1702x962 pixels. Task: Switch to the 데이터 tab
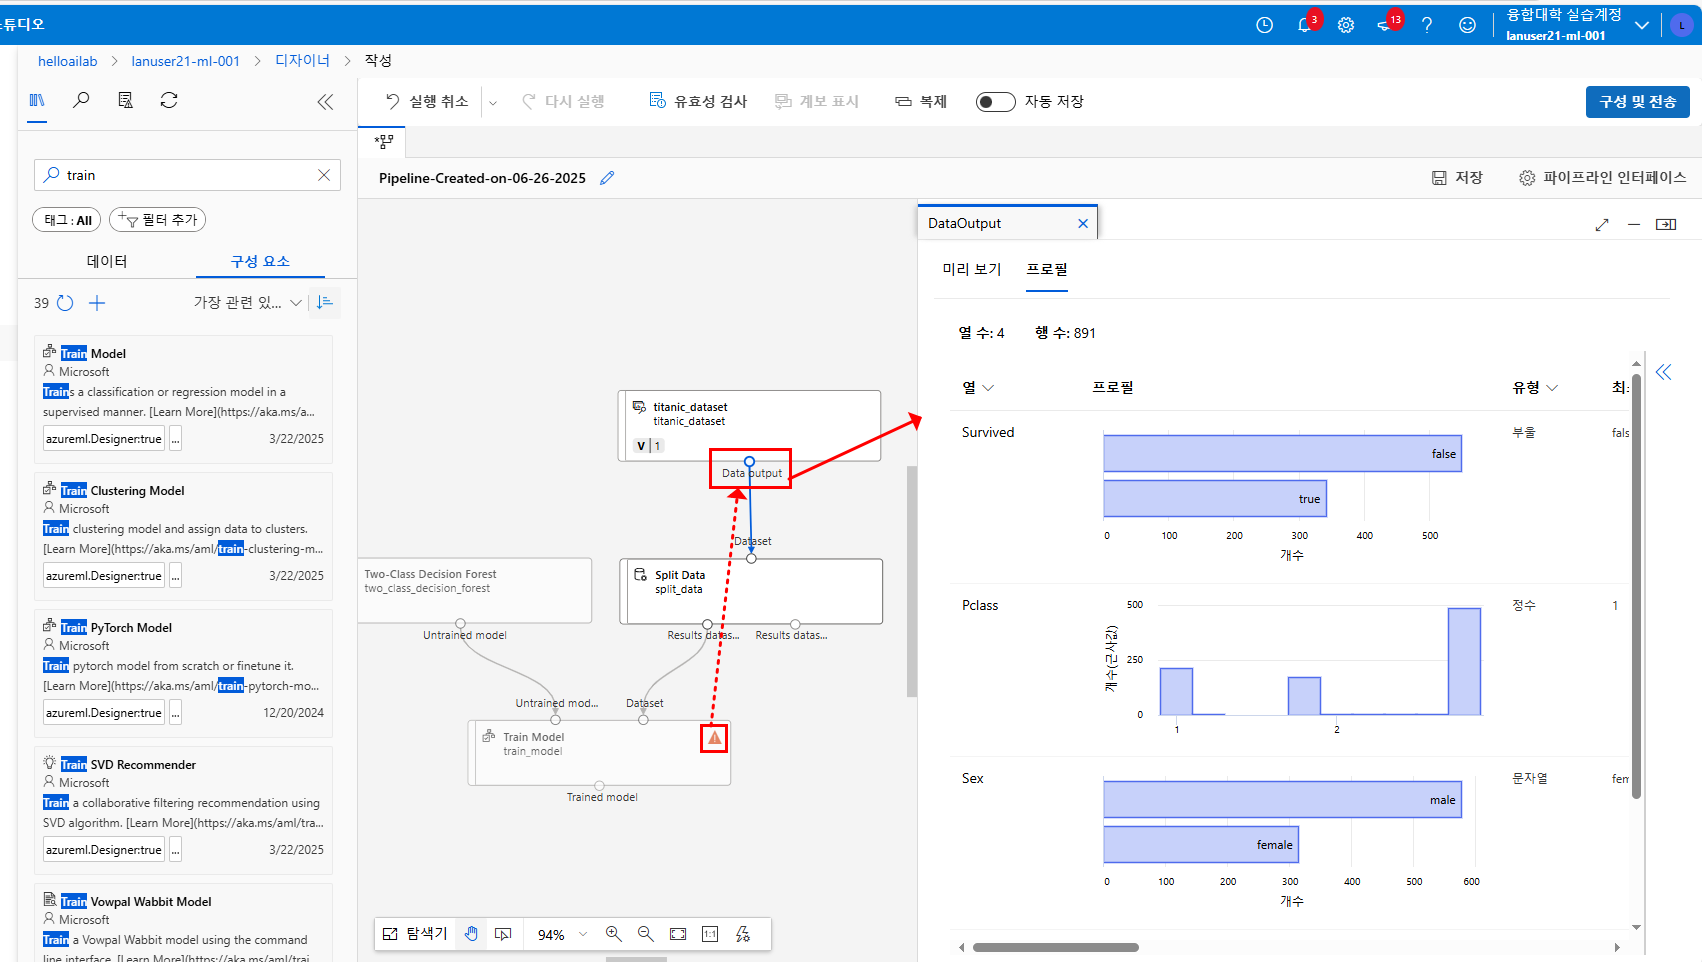[107, 261]
